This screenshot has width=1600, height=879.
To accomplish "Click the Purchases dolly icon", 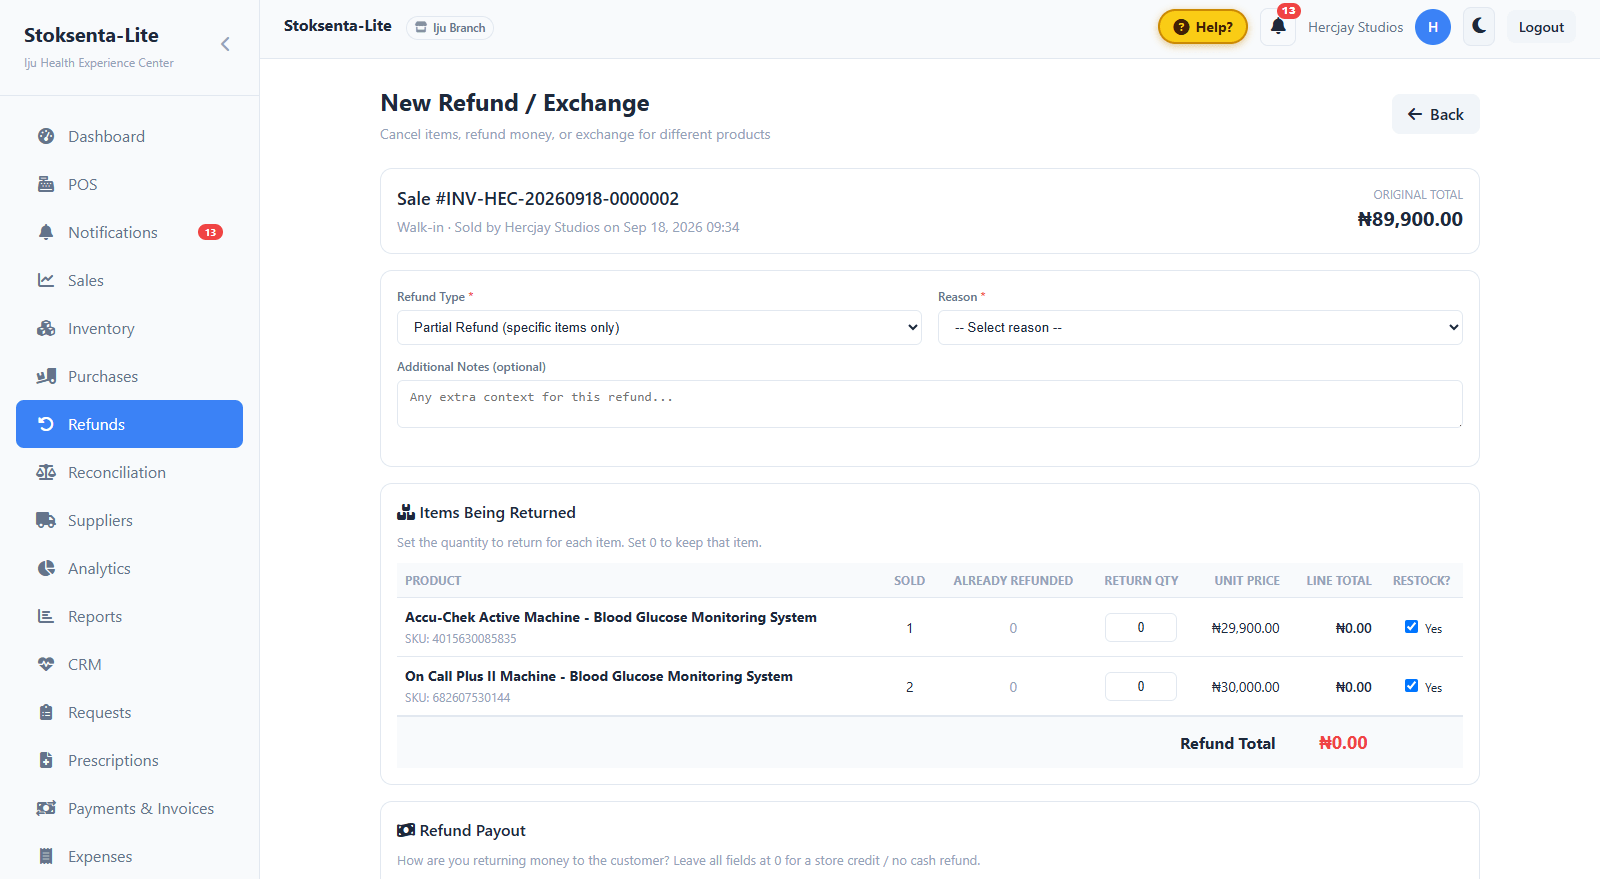I will coord(46,376).
